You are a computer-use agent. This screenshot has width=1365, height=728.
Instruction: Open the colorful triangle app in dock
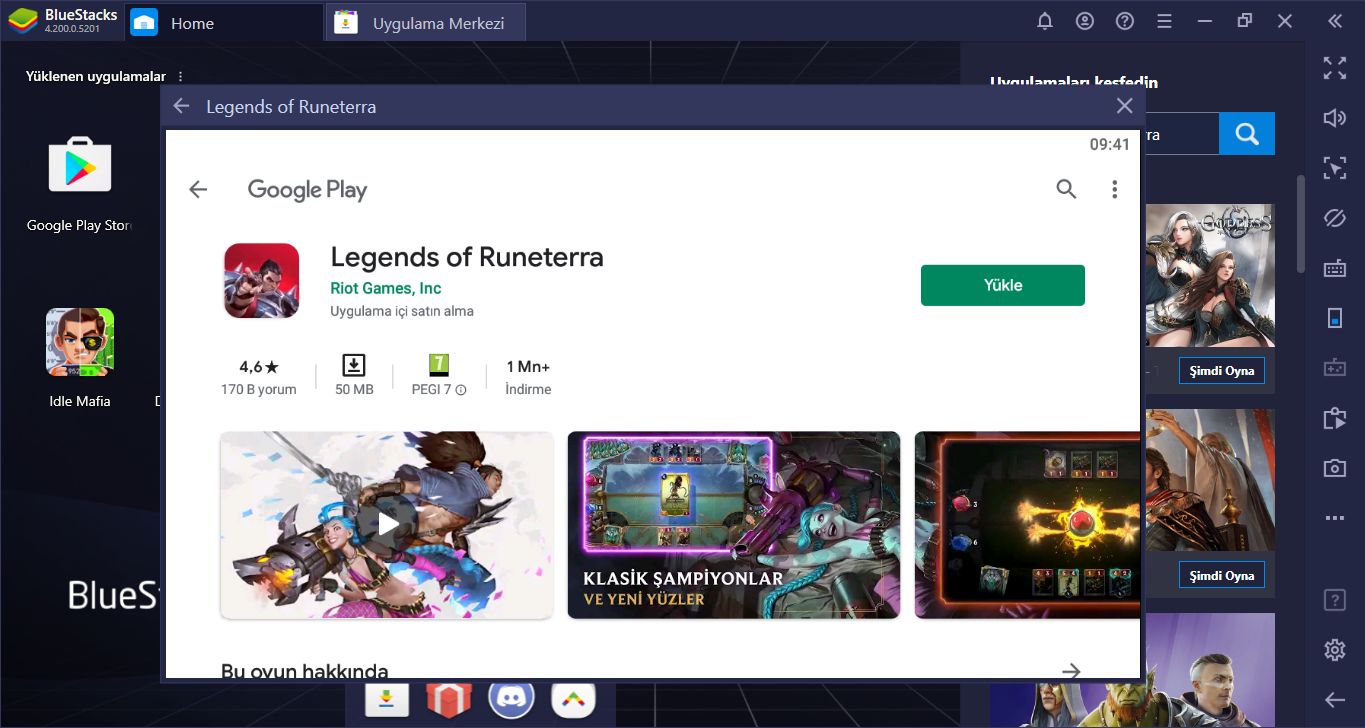(572, 700)
